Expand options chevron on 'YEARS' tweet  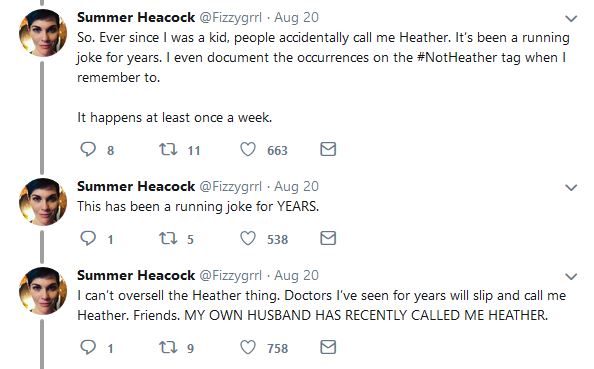571,187
